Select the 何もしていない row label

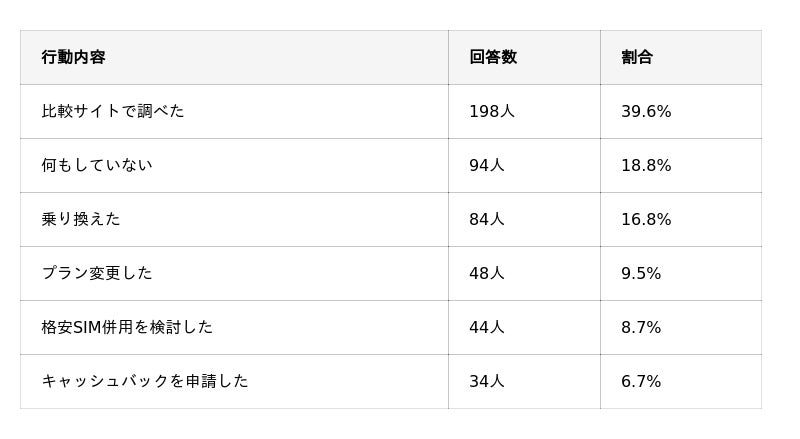click(x=97, y=165)
